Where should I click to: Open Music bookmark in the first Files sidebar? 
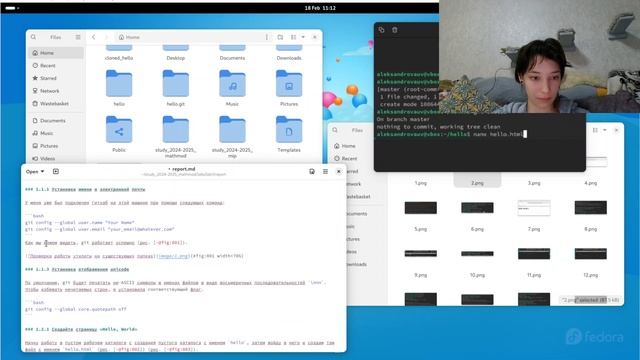[56, 133]
